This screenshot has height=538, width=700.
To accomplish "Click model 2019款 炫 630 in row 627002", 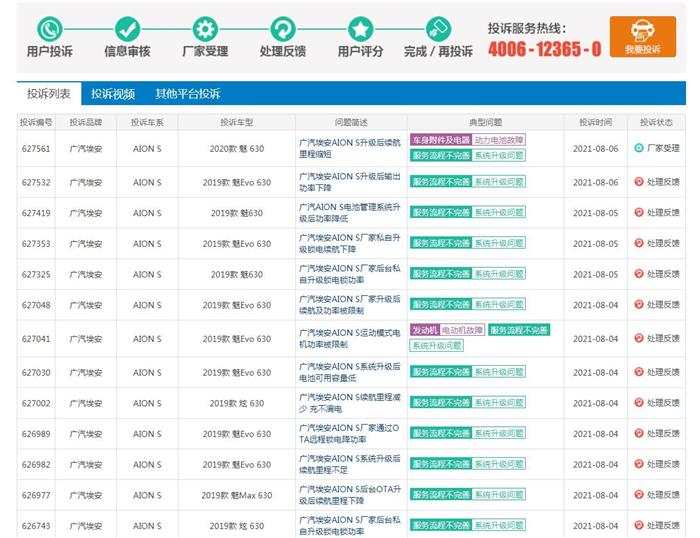I will (x=237, y=403).
